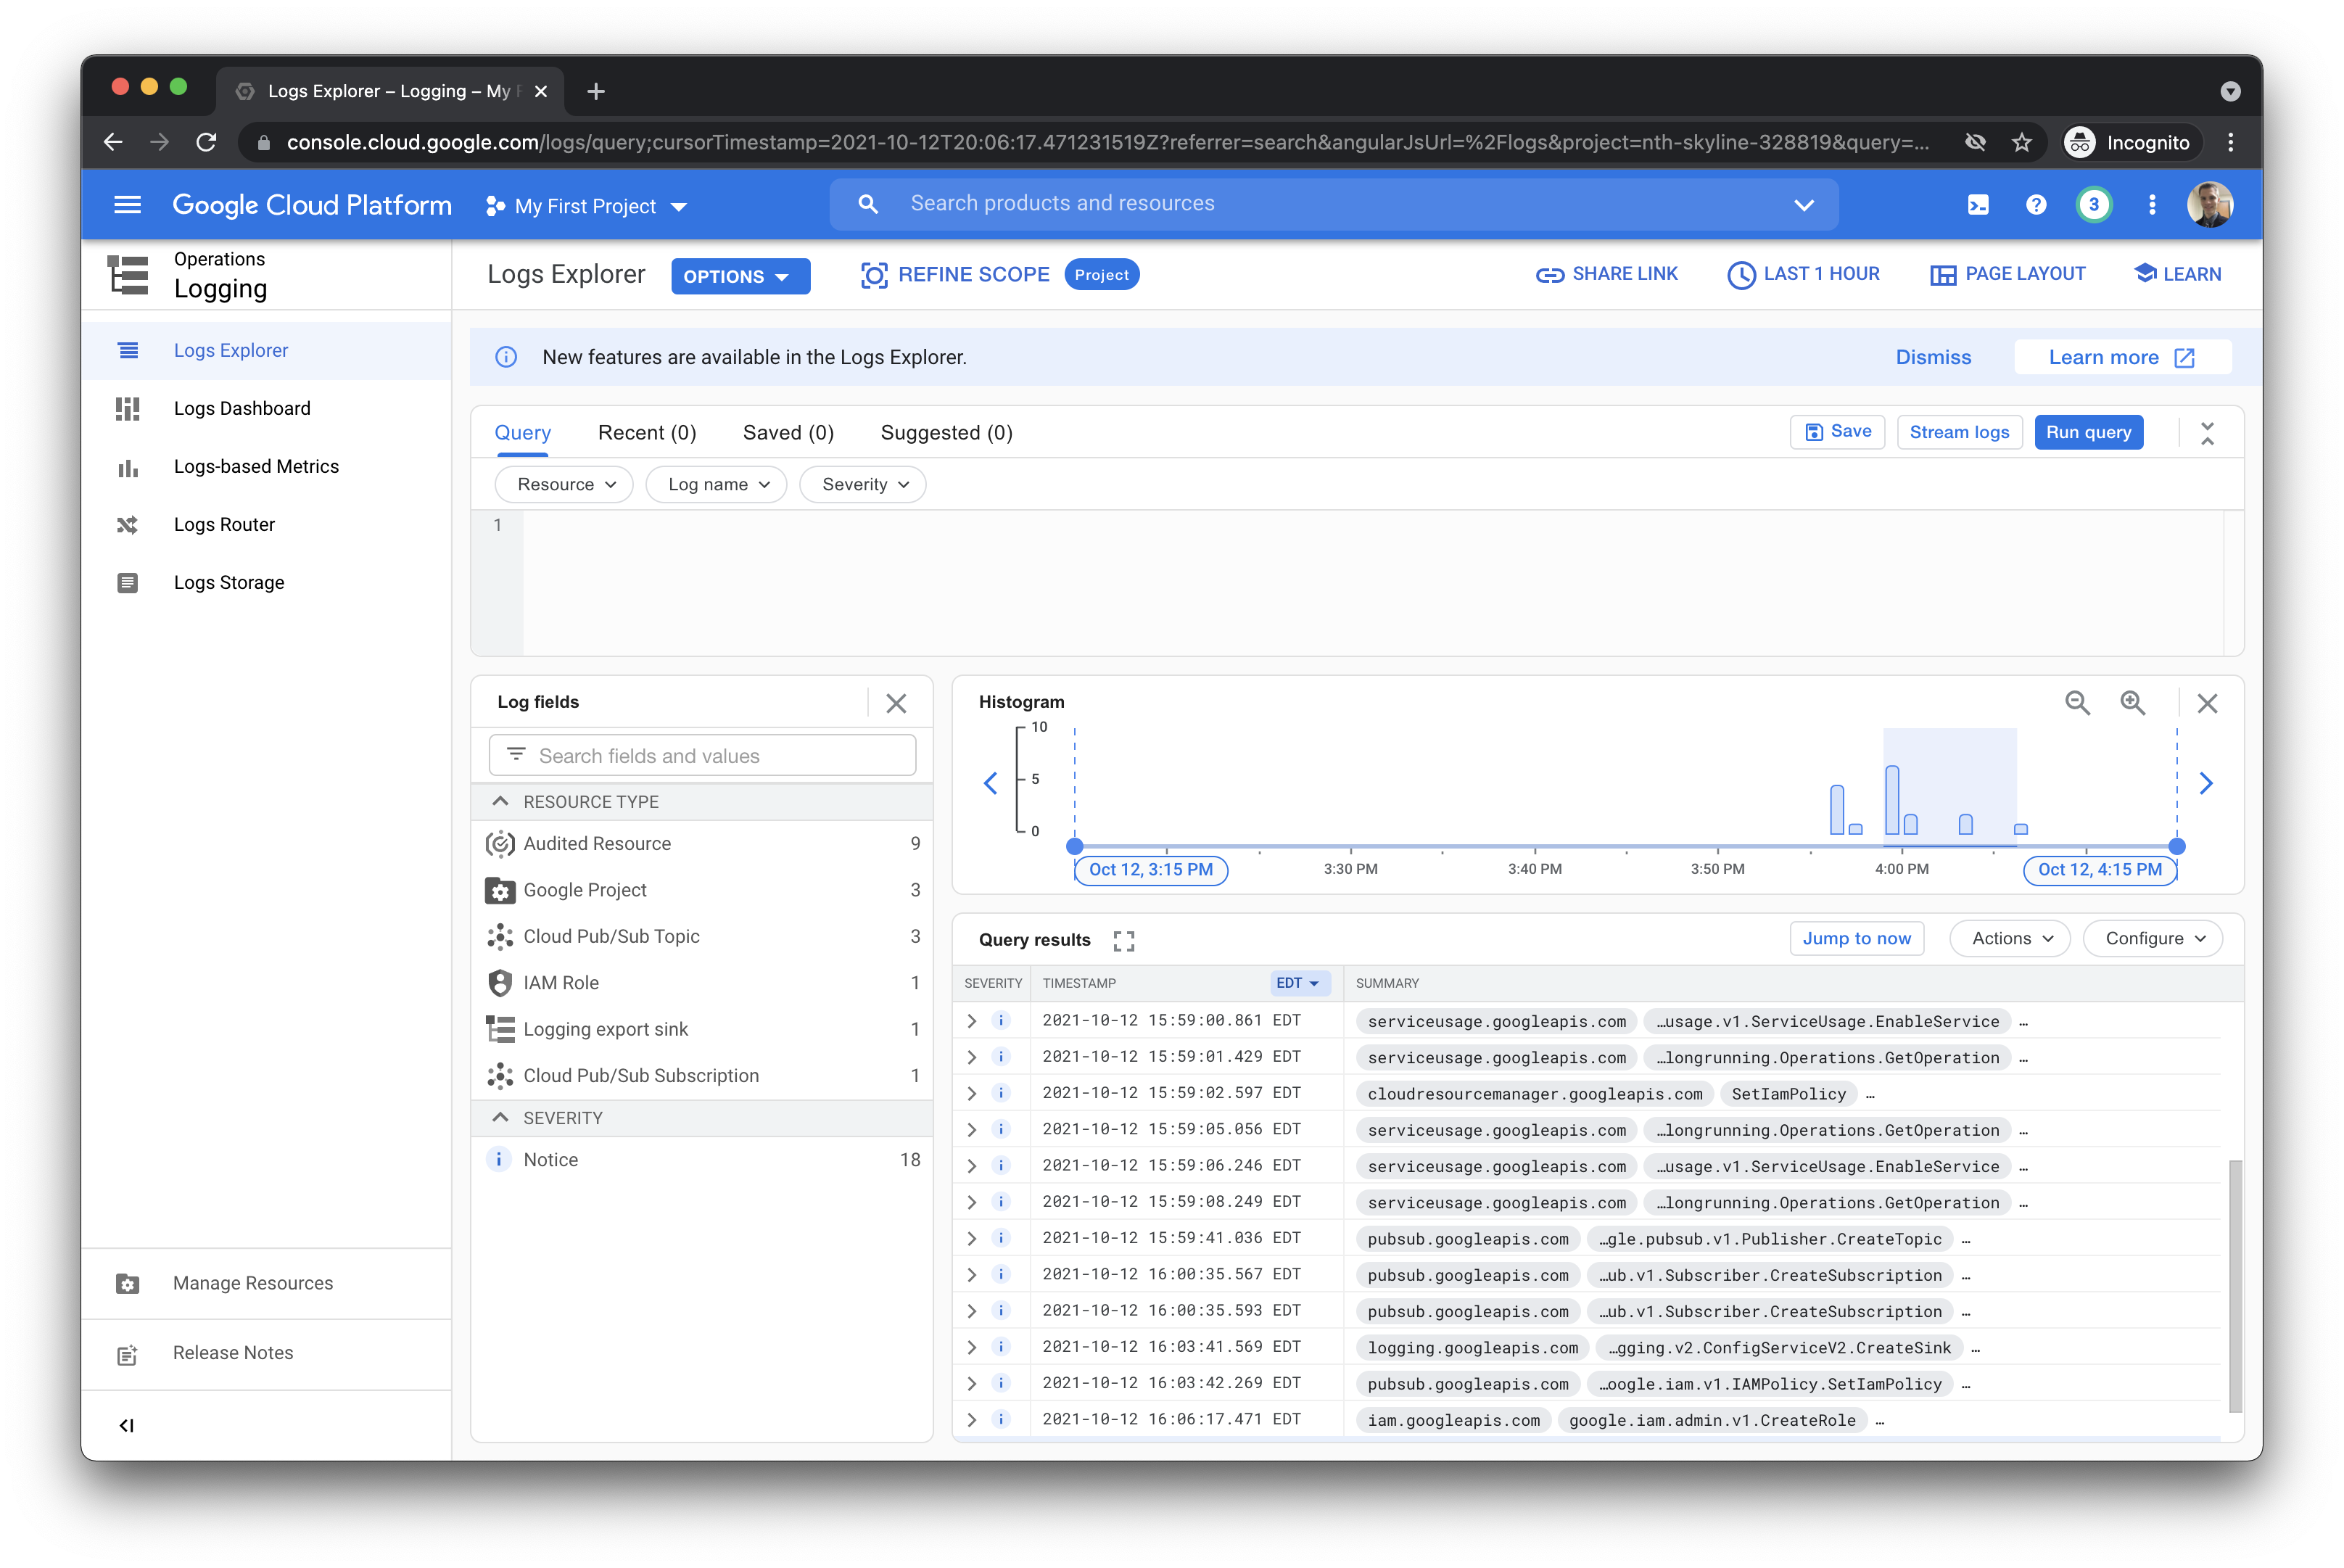The height and width of the screenshot is (1568, 2344).
Task: Click the left histogram time range handle
Action: pos(1074,846)
